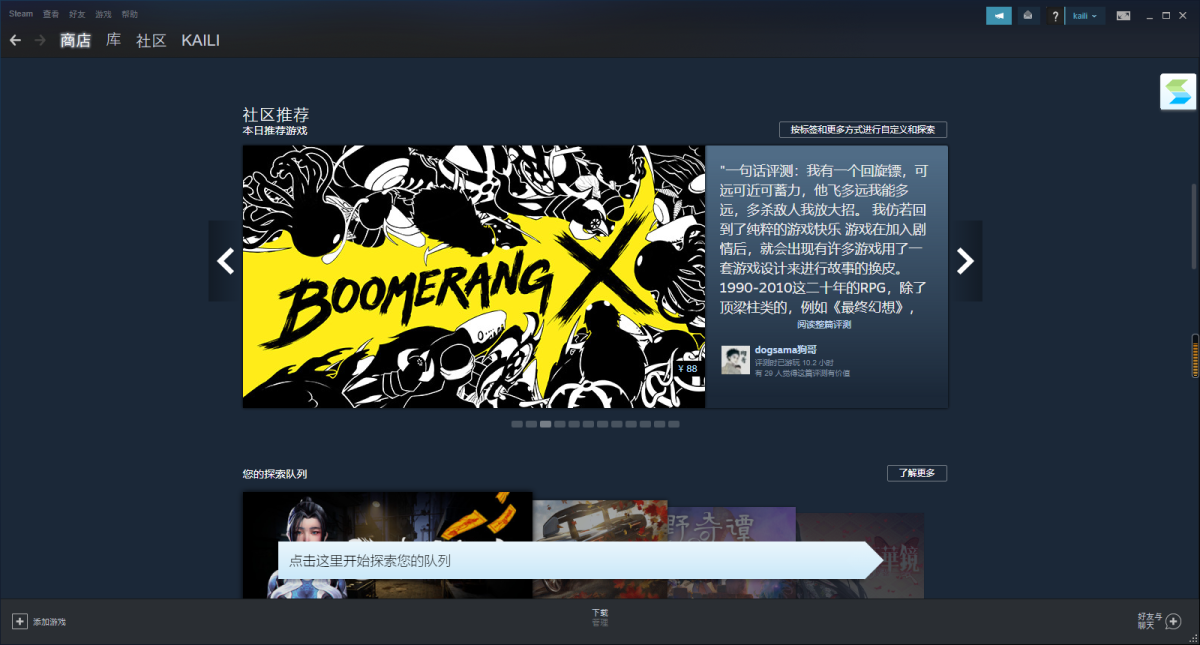Click 好友与聊天 label at bottom right
This screenshot has width=1200, height=645.
[x=1150, y=621]
